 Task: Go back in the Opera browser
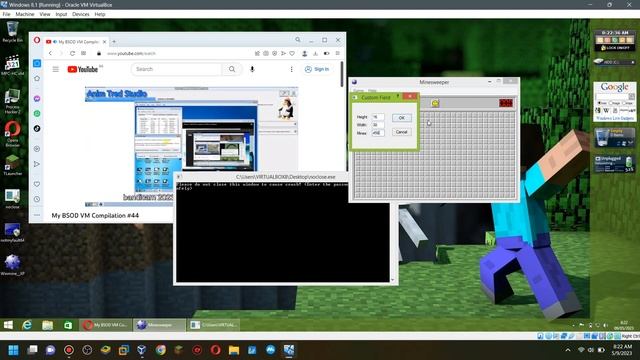click(x=50, y=53)
